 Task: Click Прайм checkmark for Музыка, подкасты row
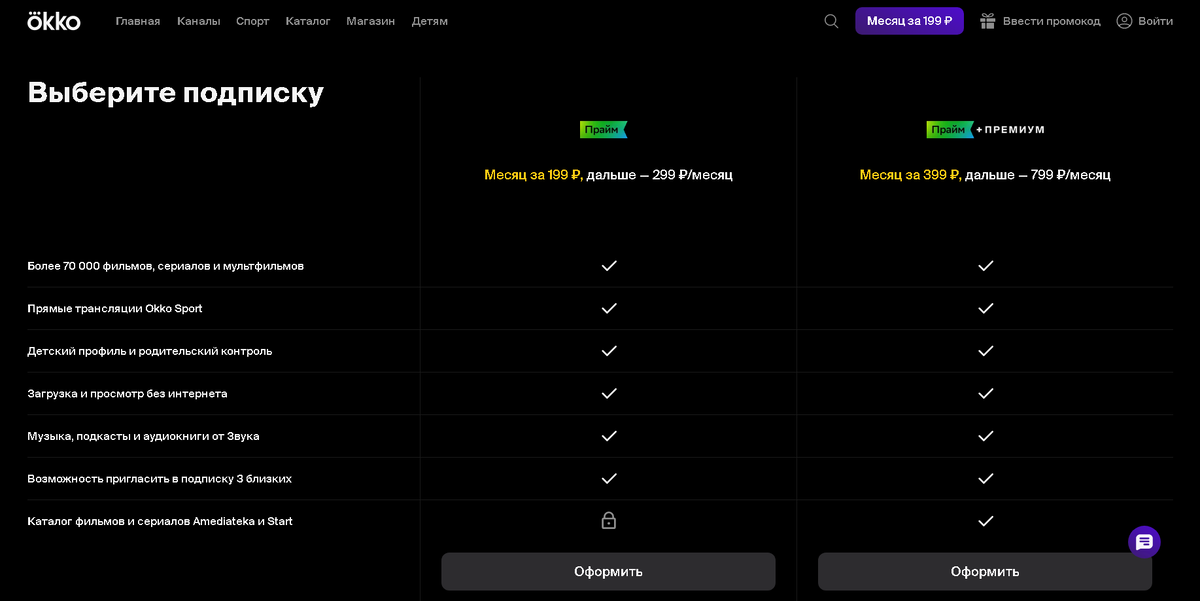[609, 436]
